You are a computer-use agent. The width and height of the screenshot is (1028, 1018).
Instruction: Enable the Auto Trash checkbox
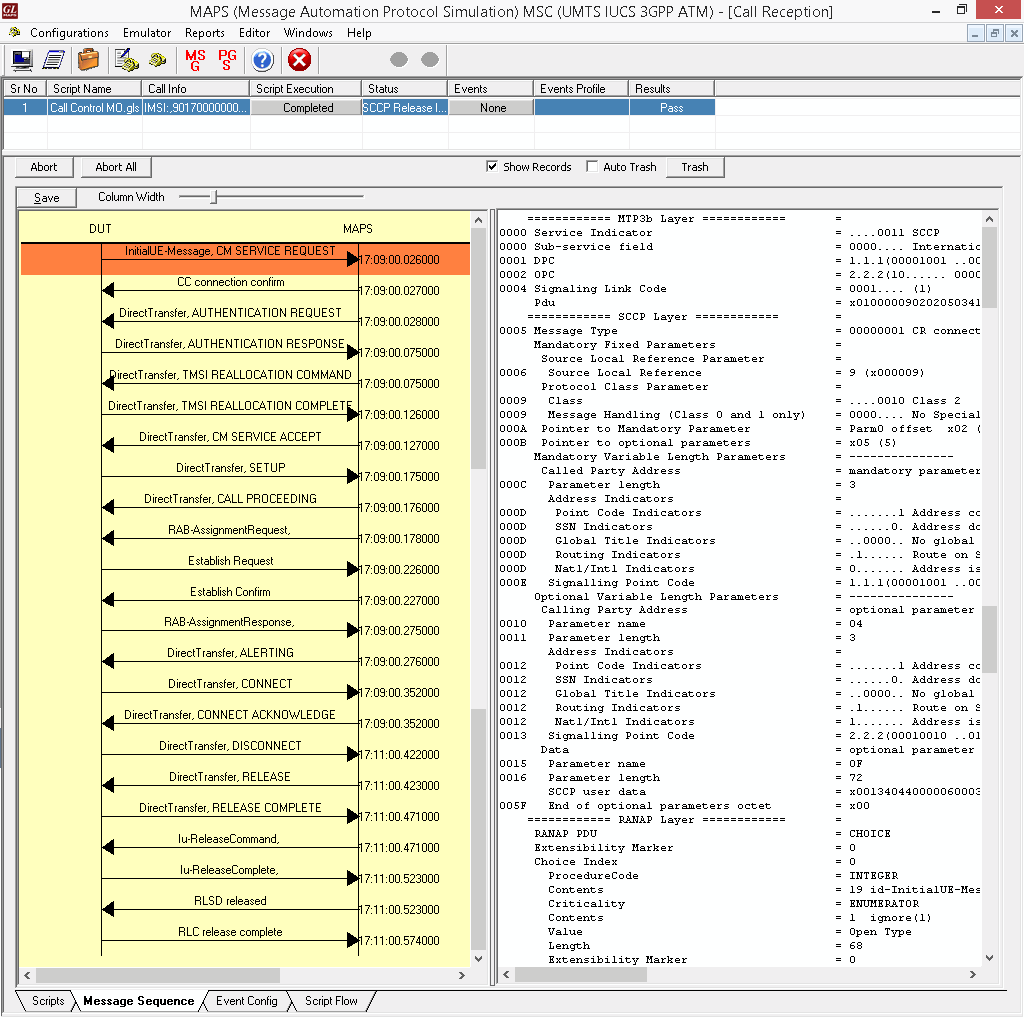point(592,166)
